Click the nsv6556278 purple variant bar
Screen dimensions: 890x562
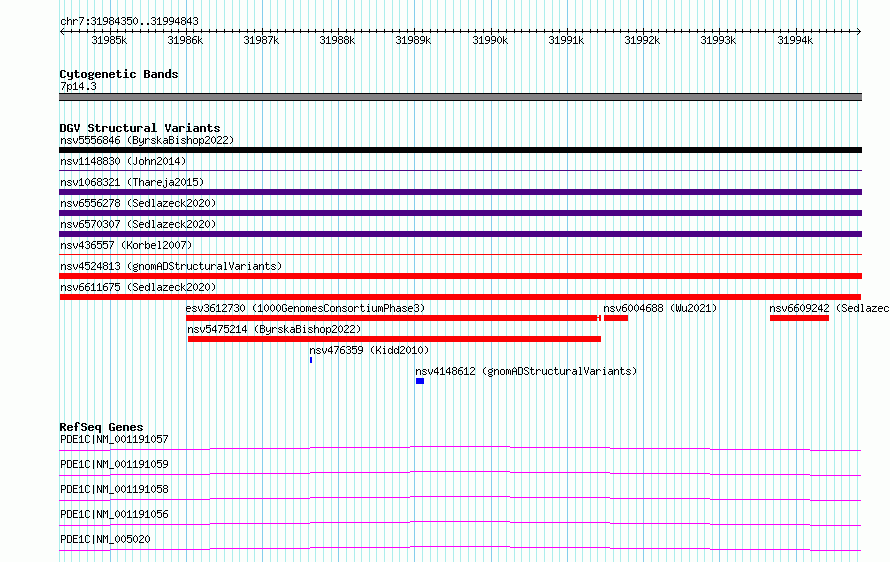coord(460,213)
